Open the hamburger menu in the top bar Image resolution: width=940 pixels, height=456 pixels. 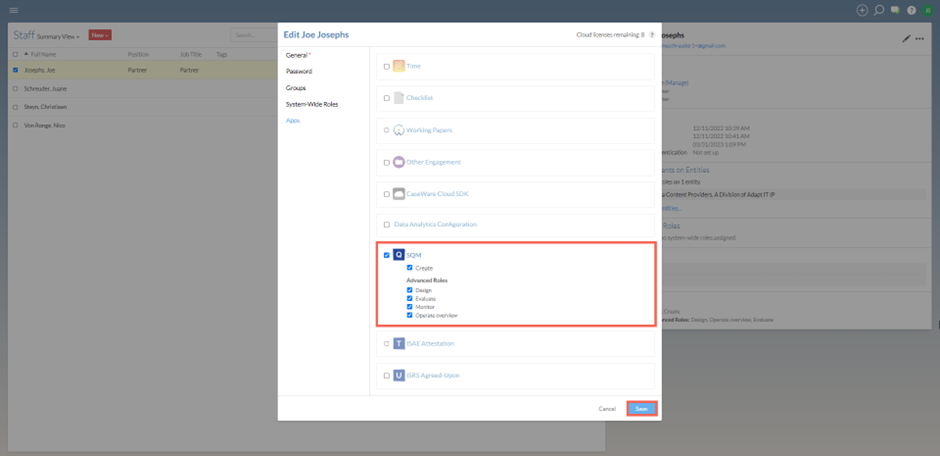tap(13, 10)
